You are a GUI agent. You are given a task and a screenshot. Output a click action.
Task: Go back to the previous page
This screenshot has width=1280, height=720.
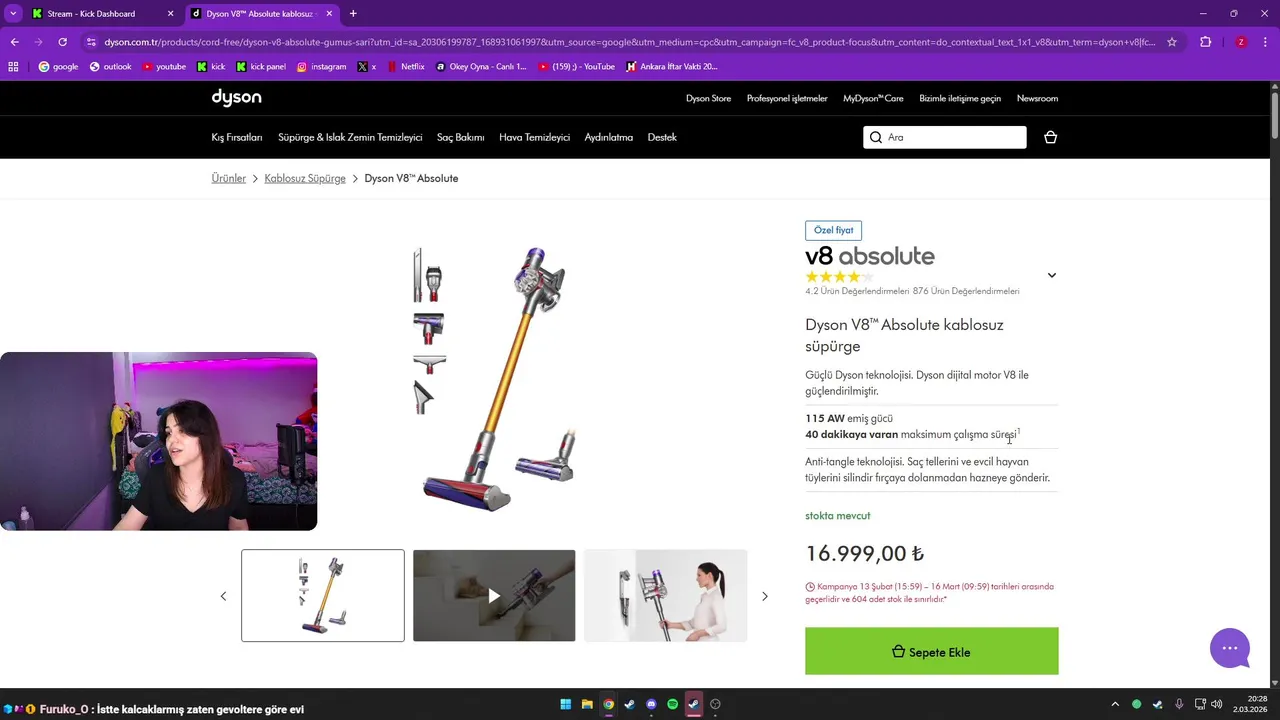pos(14,42)
